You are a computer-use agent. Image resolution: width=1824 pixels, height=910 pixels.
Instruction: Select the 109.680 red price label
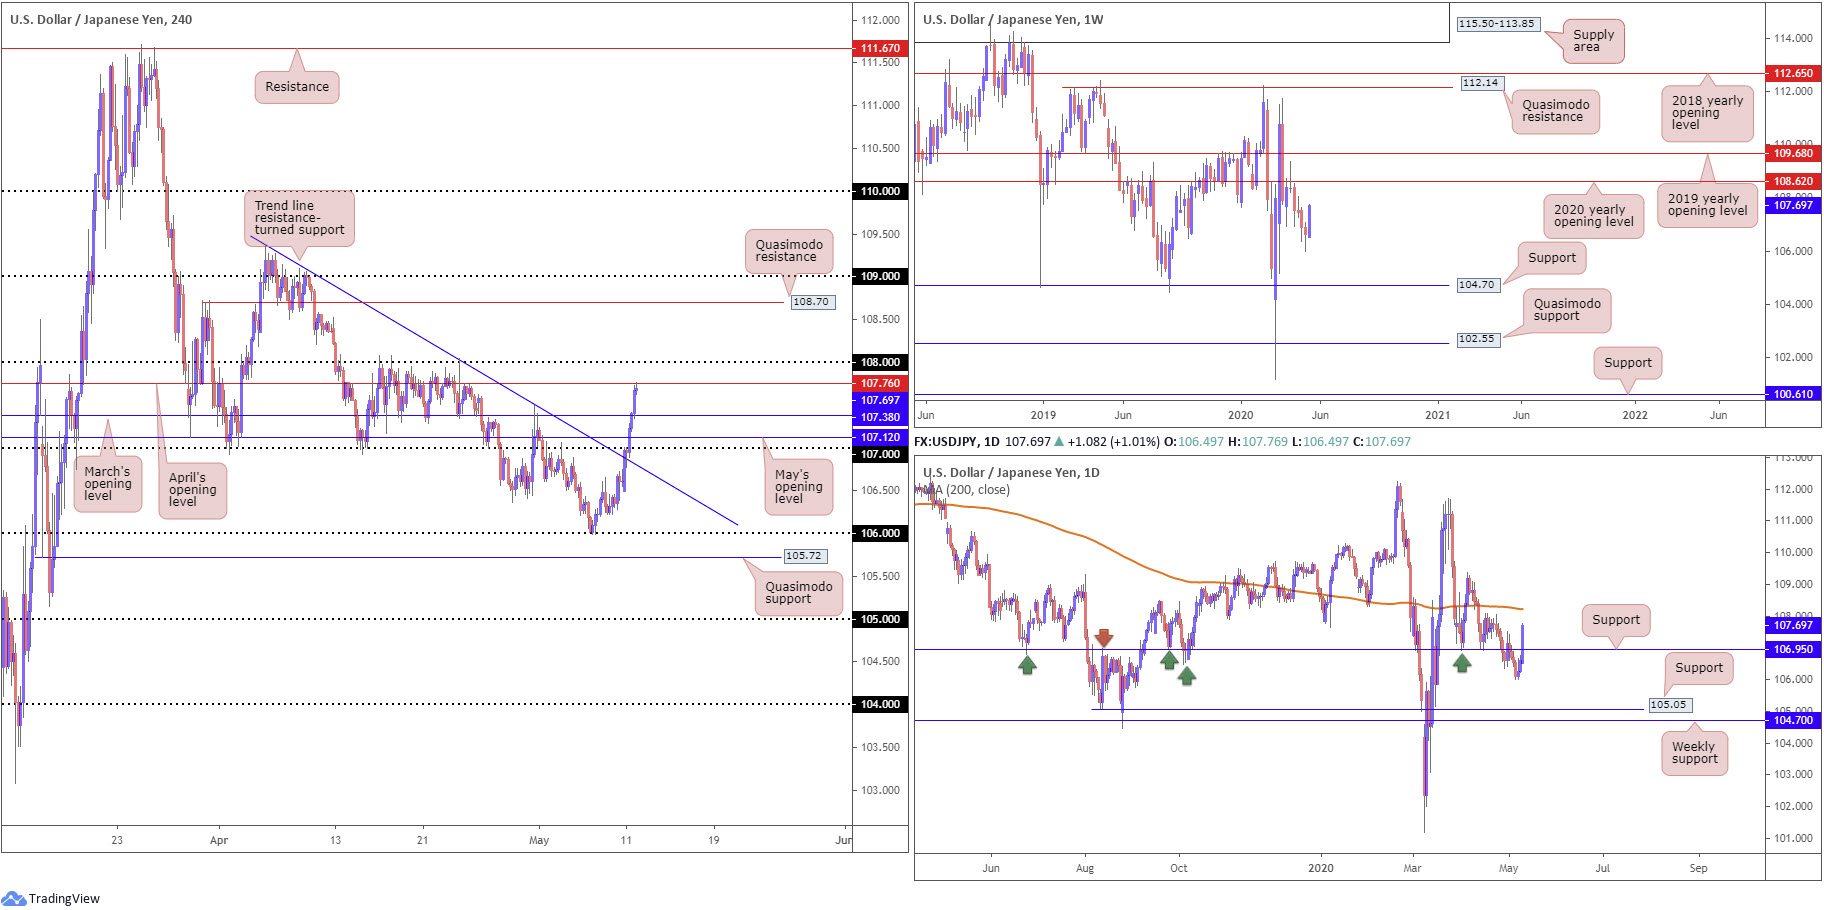(1793, 153)
